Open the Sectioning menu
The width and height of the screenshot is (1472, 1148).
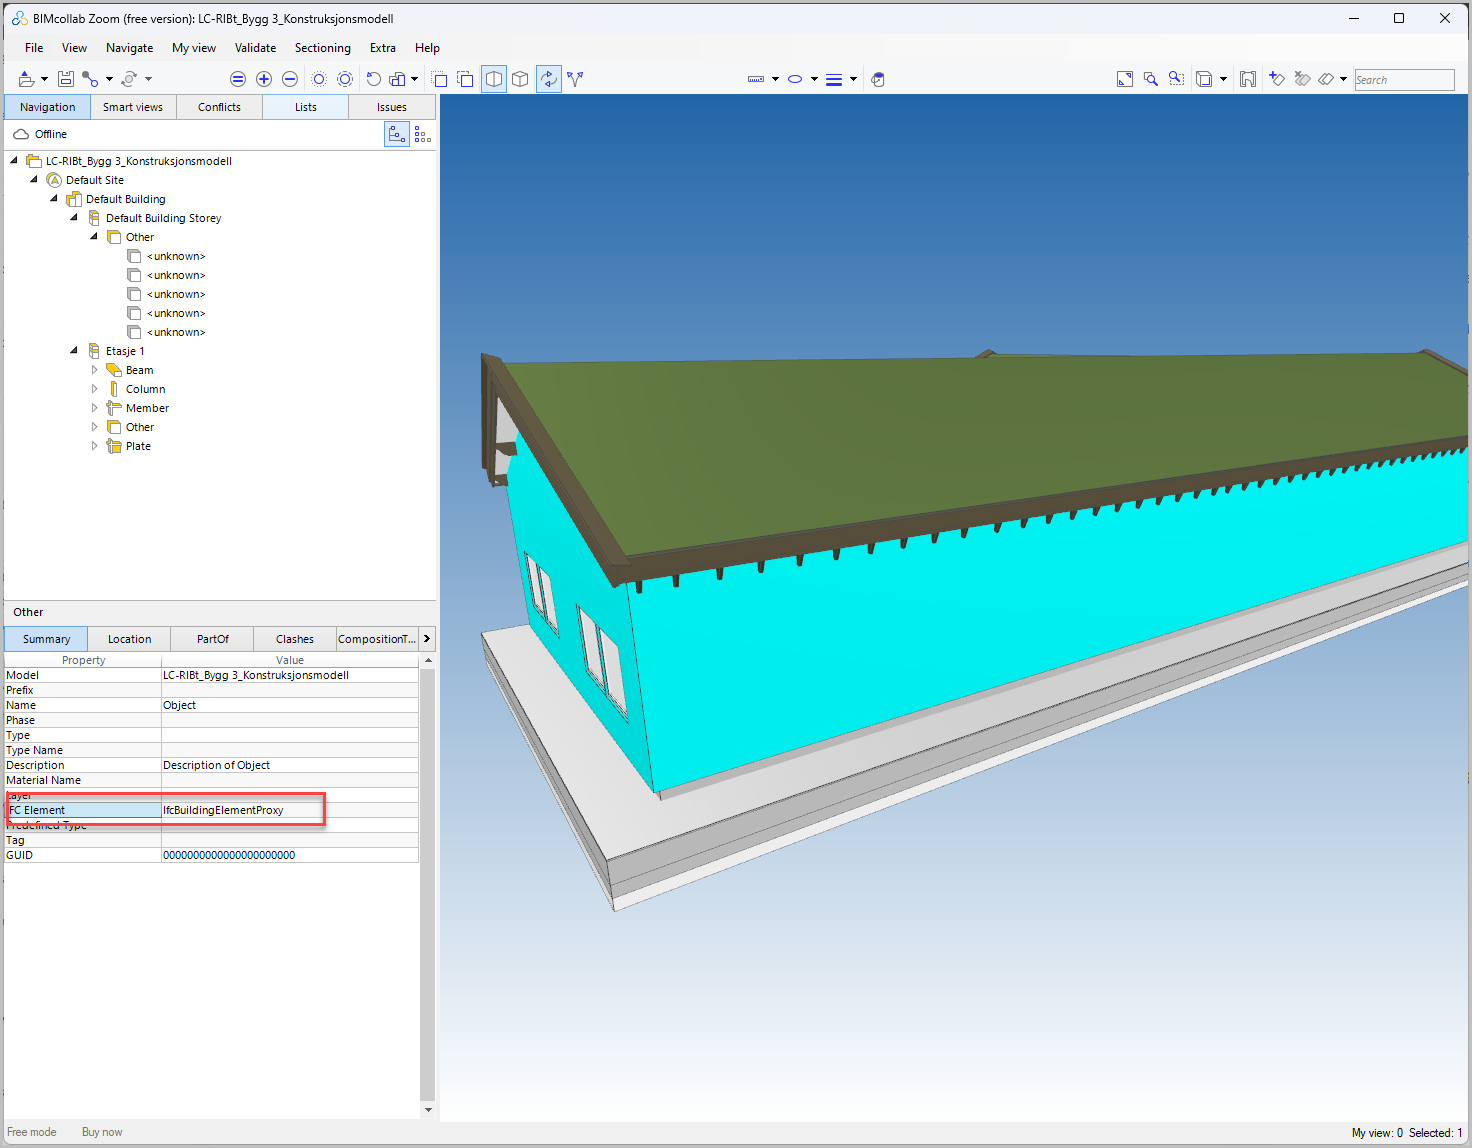(x=322, y=48)
